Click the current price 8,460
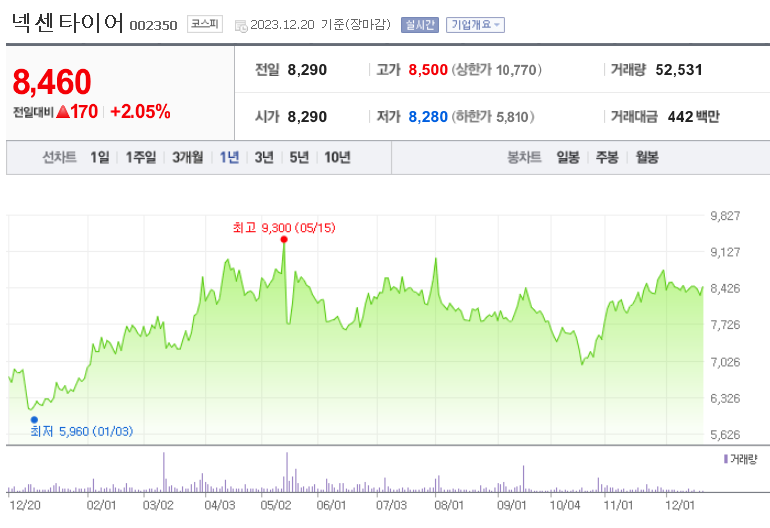770x528 pixels. point(52,82)
